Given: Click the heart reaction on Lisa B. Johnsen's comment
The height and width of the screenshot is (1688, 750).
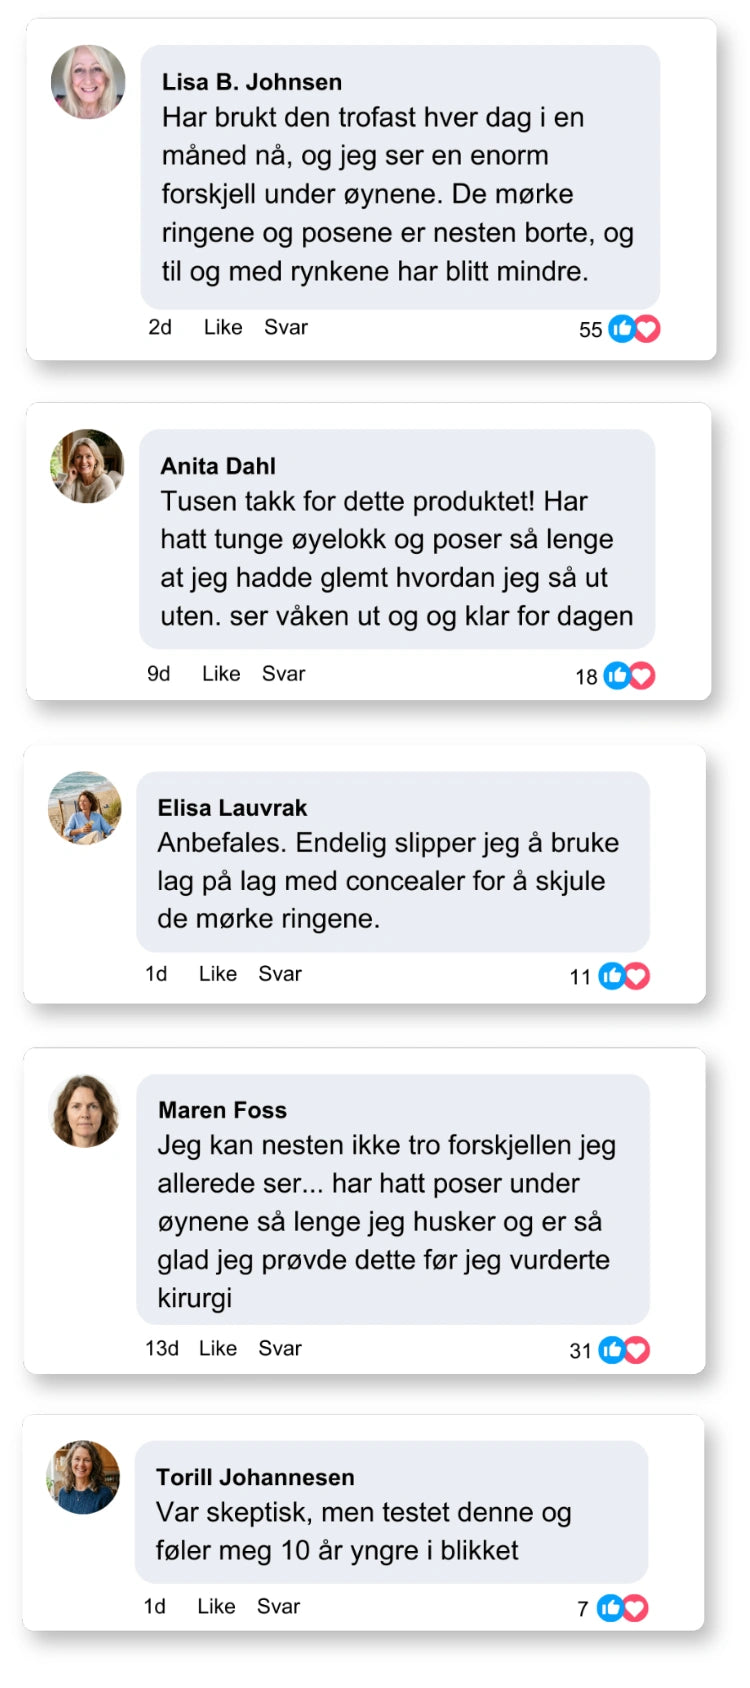Looking at the screenshot, I should pyautogui.click(x=647, y=328).
